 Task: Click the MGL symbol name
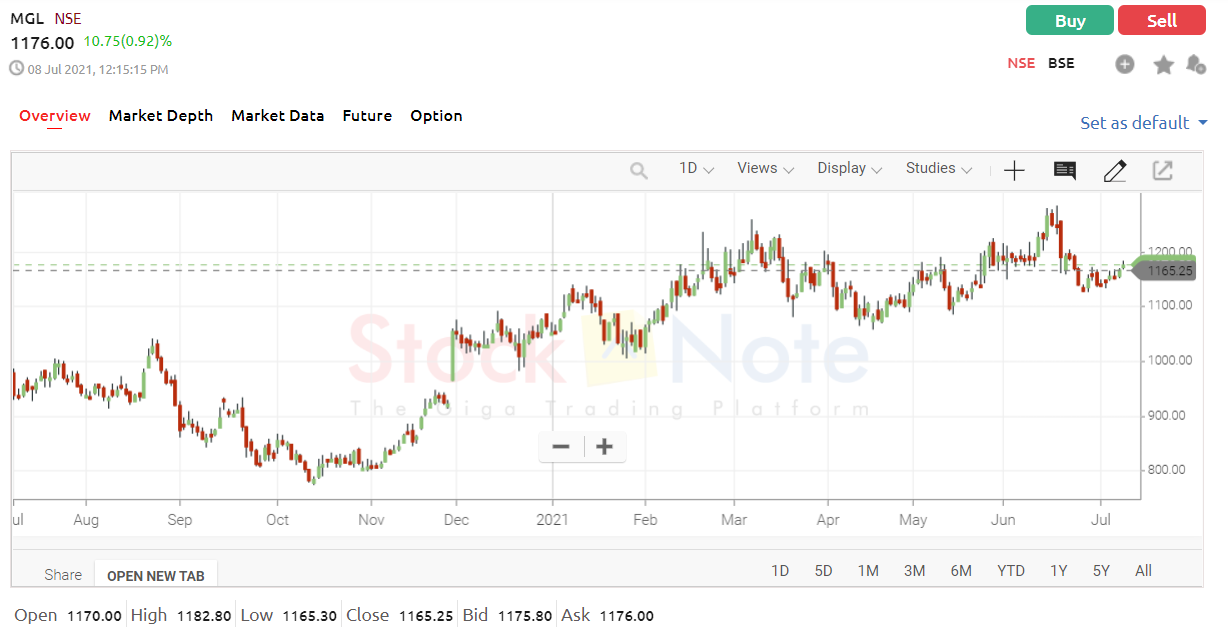click(27, 19)
